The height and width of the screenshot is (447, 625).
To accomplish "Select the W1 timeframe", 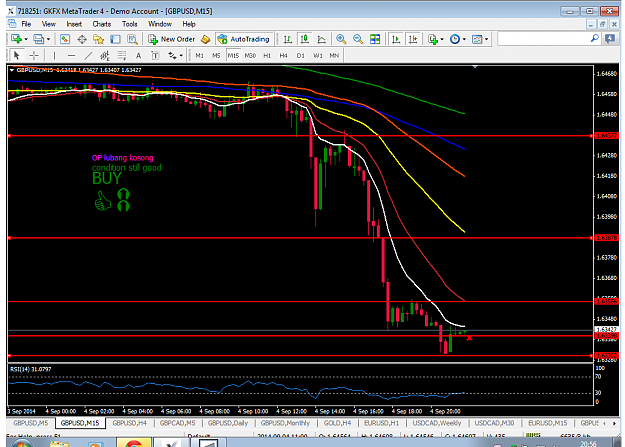I will (318, 55).
